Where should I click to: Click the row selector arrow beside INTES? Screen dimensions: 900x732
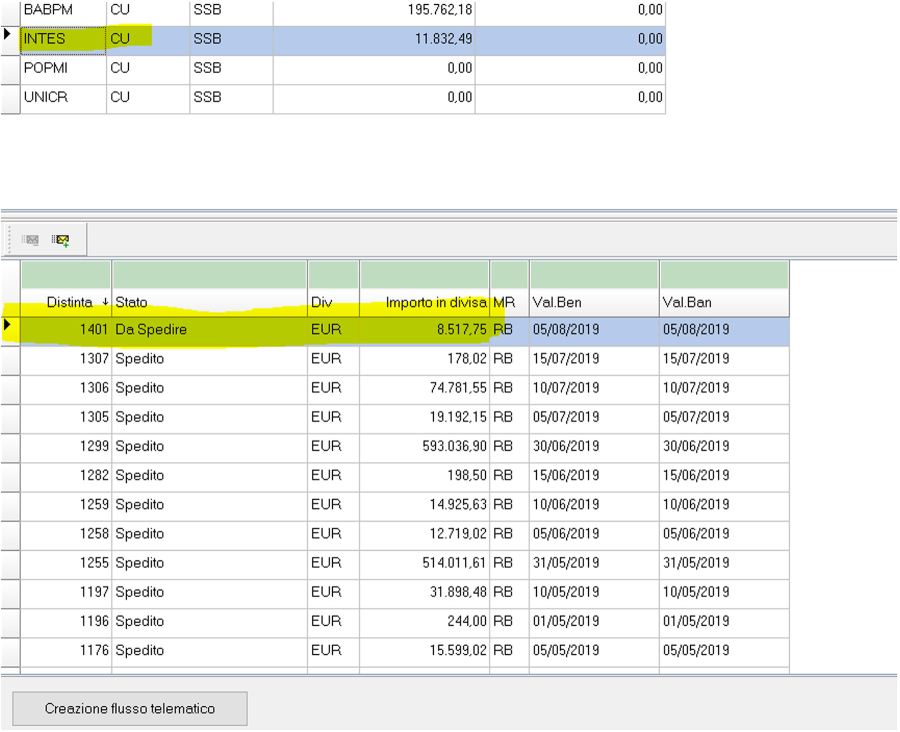[x=10, y=36]
